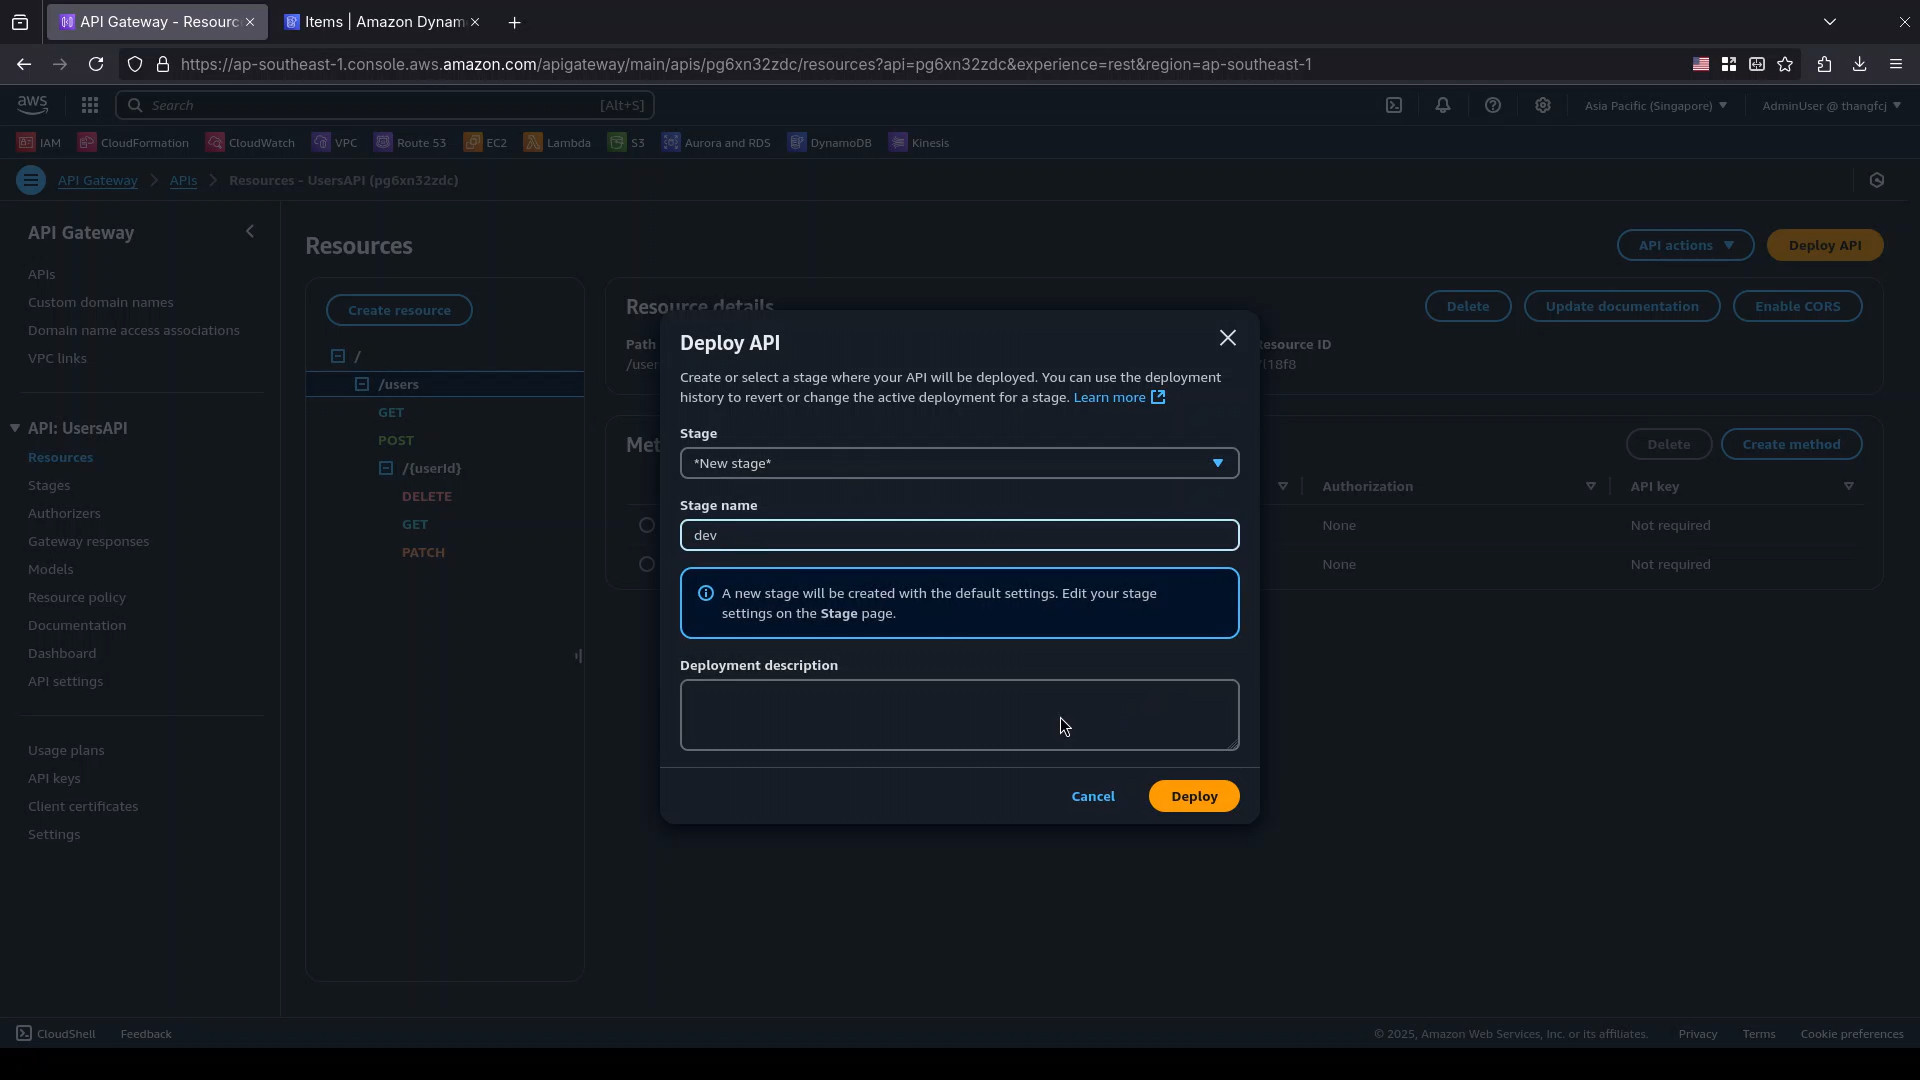This screenshot has height=1080, width=1920.
Task: Open Gateway responses in the sidebar
Action: pos(88,541)
